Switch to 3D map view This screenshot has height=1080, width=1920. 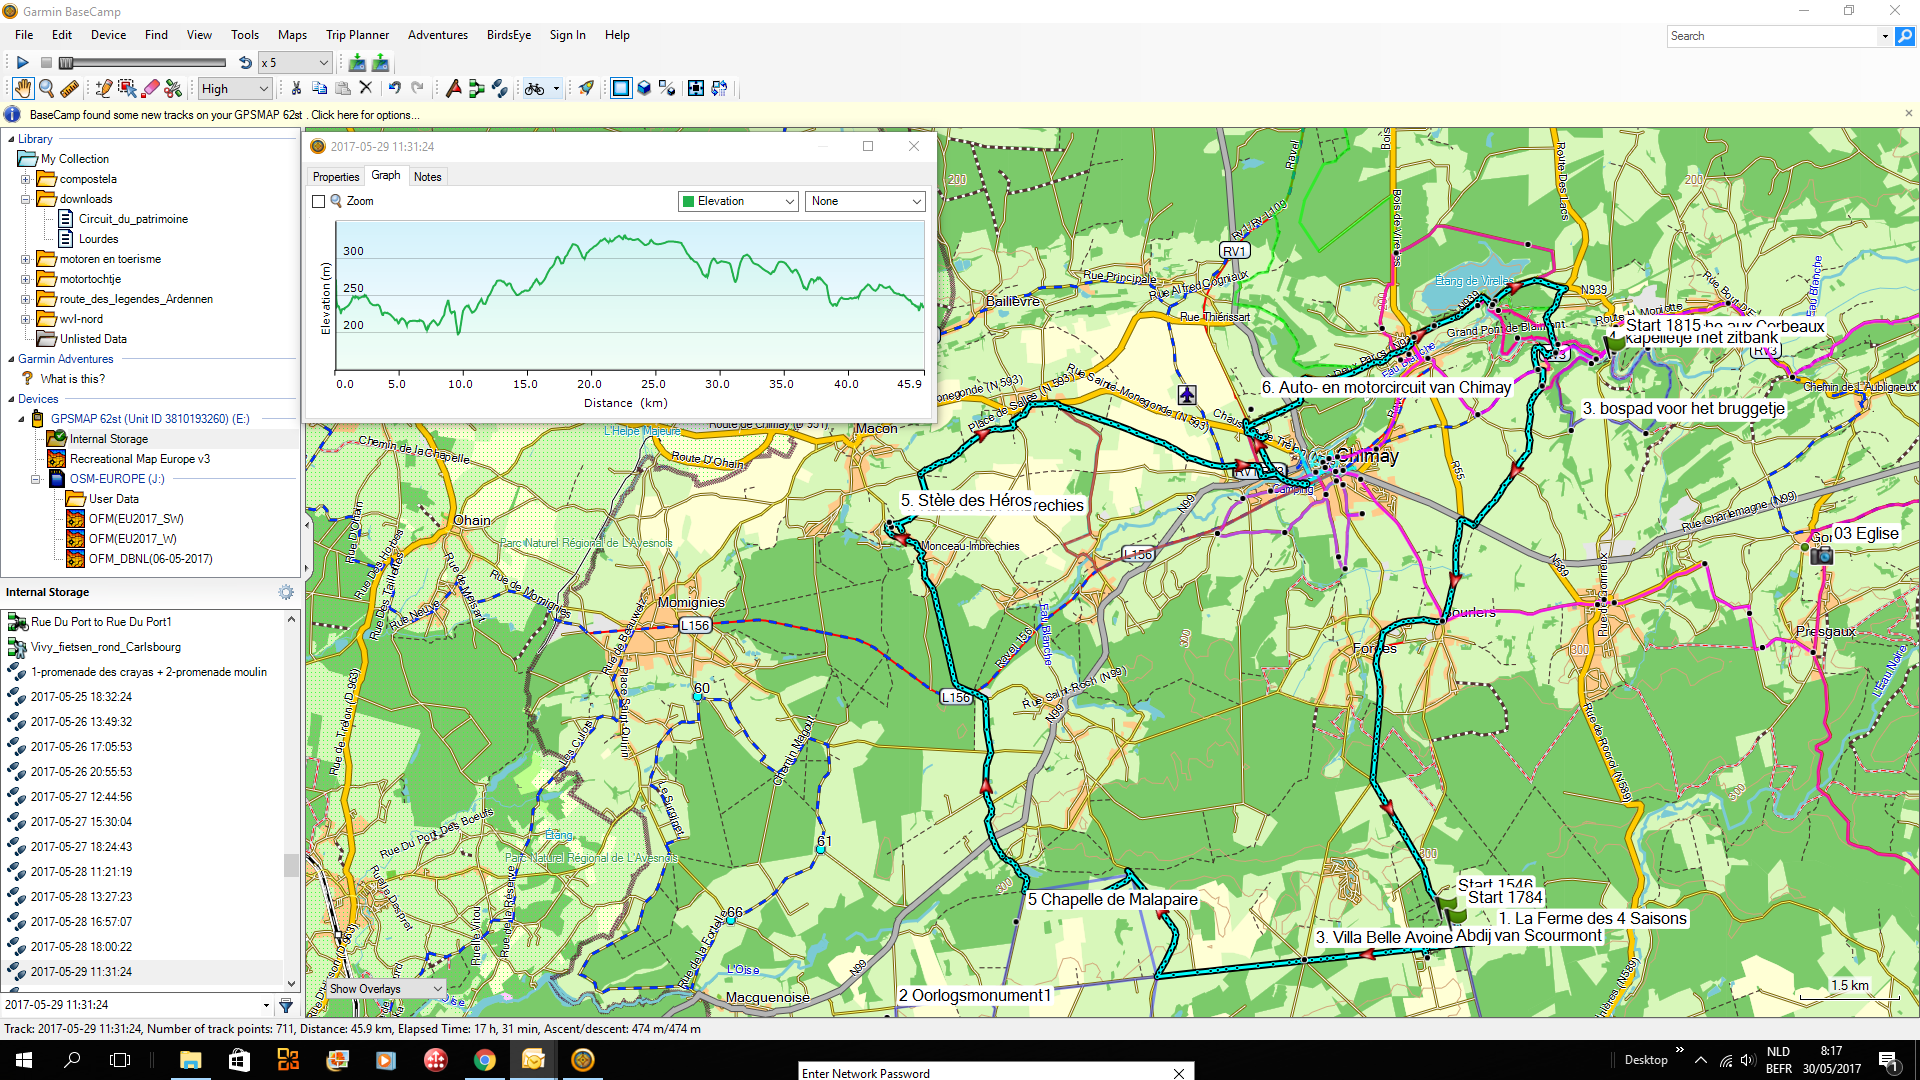[x=644, y=89]
